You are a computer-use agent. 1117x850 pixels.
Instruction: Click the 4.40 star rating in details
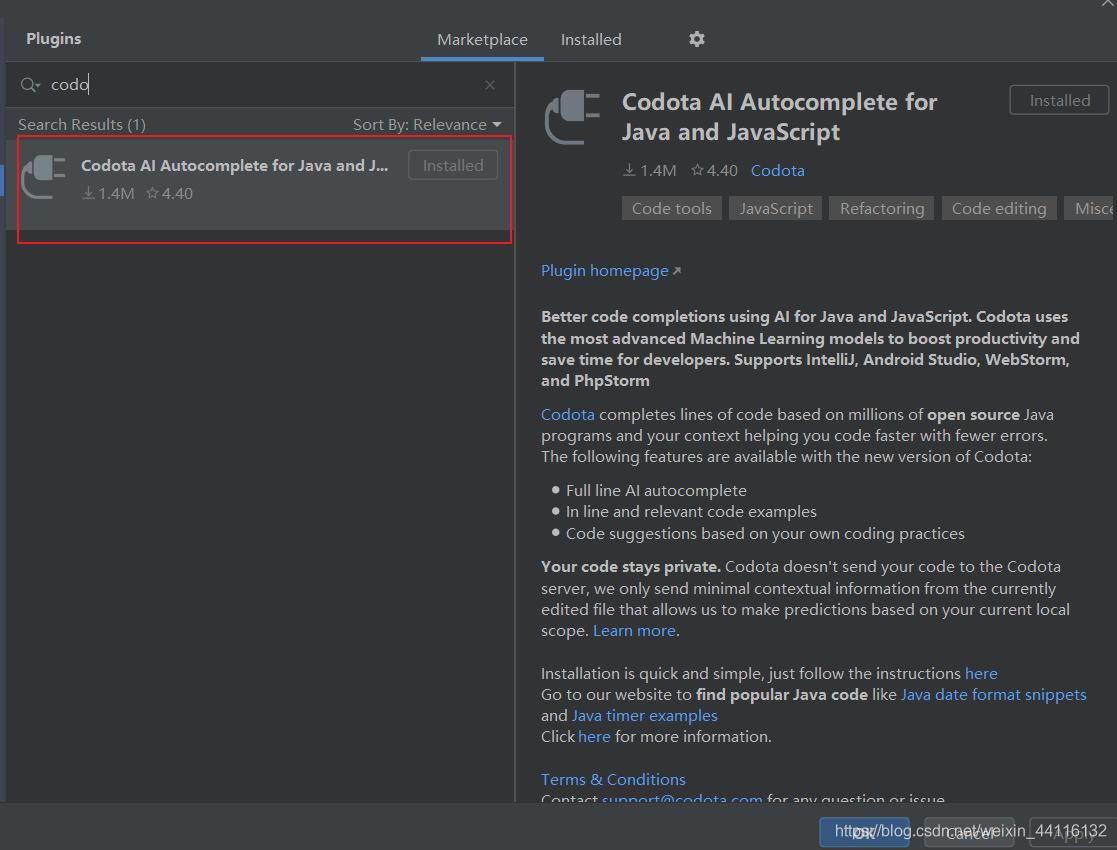point(715,171)
